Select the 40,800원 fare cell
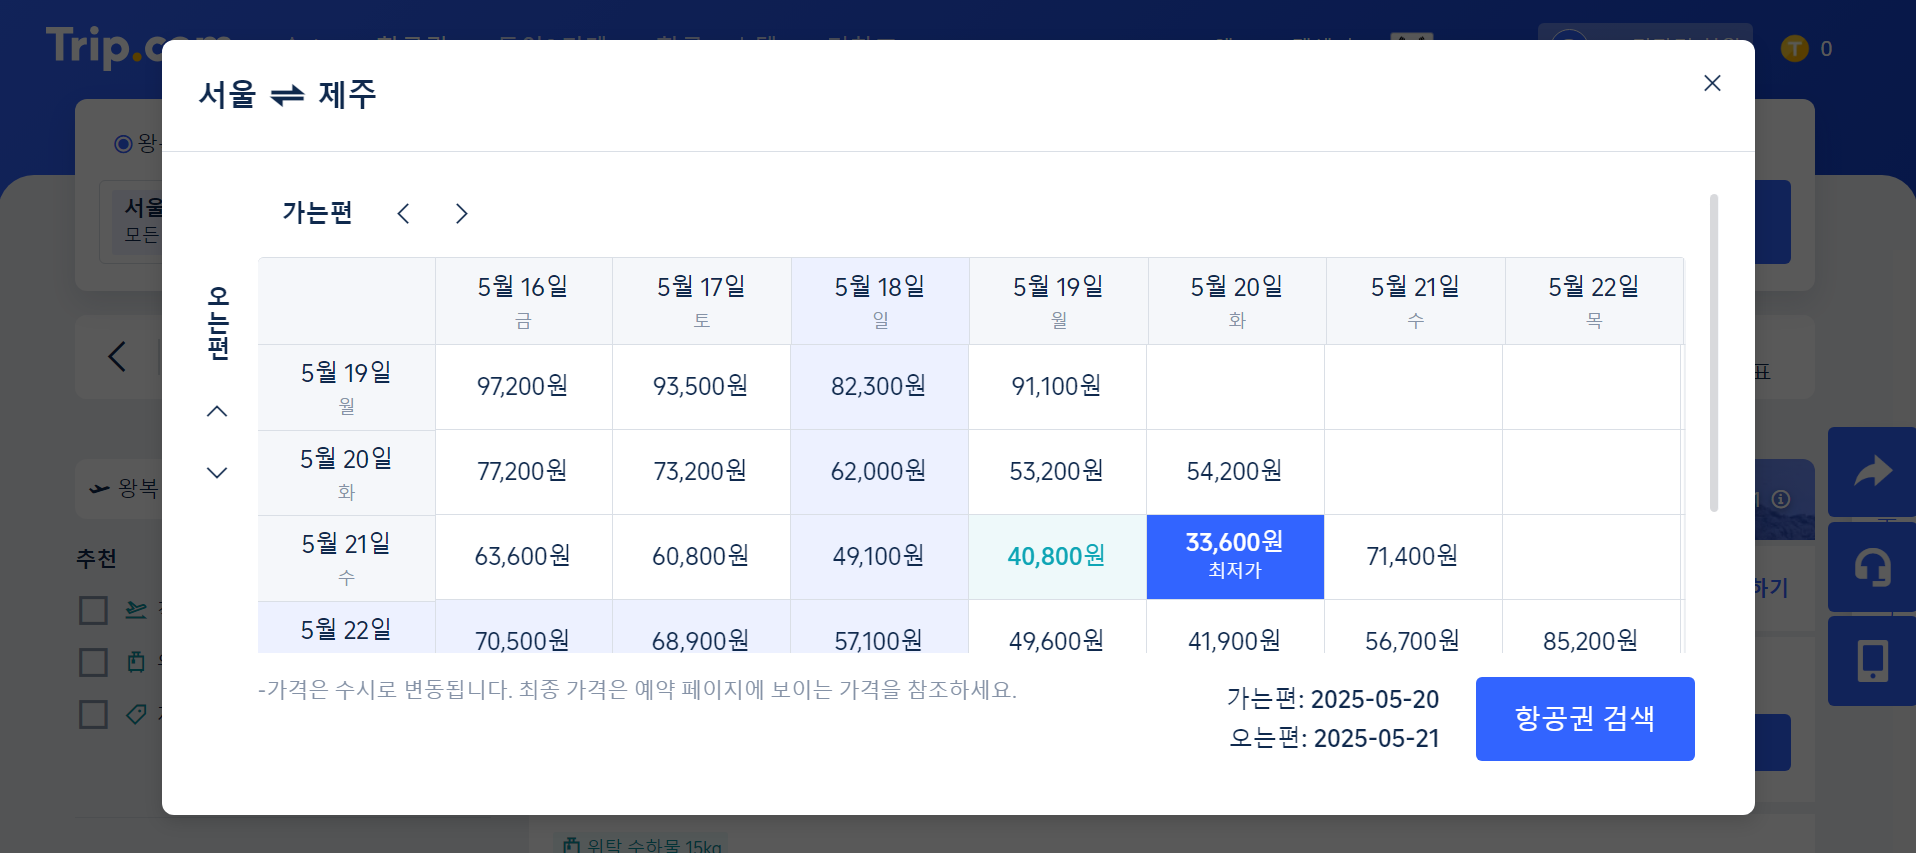The width and height of the screenshot is (1916, 853). [x=1057, y=557]
